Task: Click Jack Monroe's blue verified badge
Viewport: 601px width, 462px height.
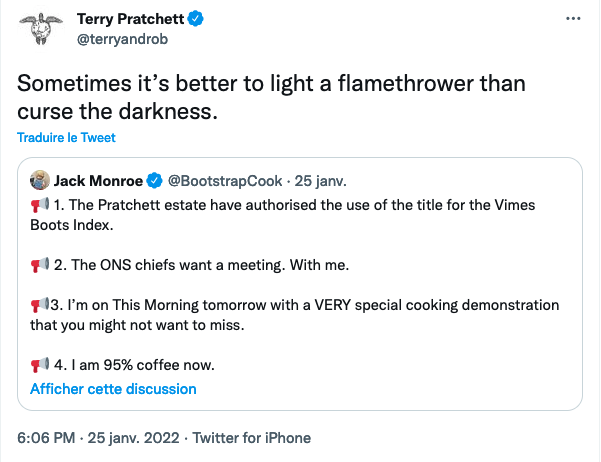Action: click(x=155, y=181)
